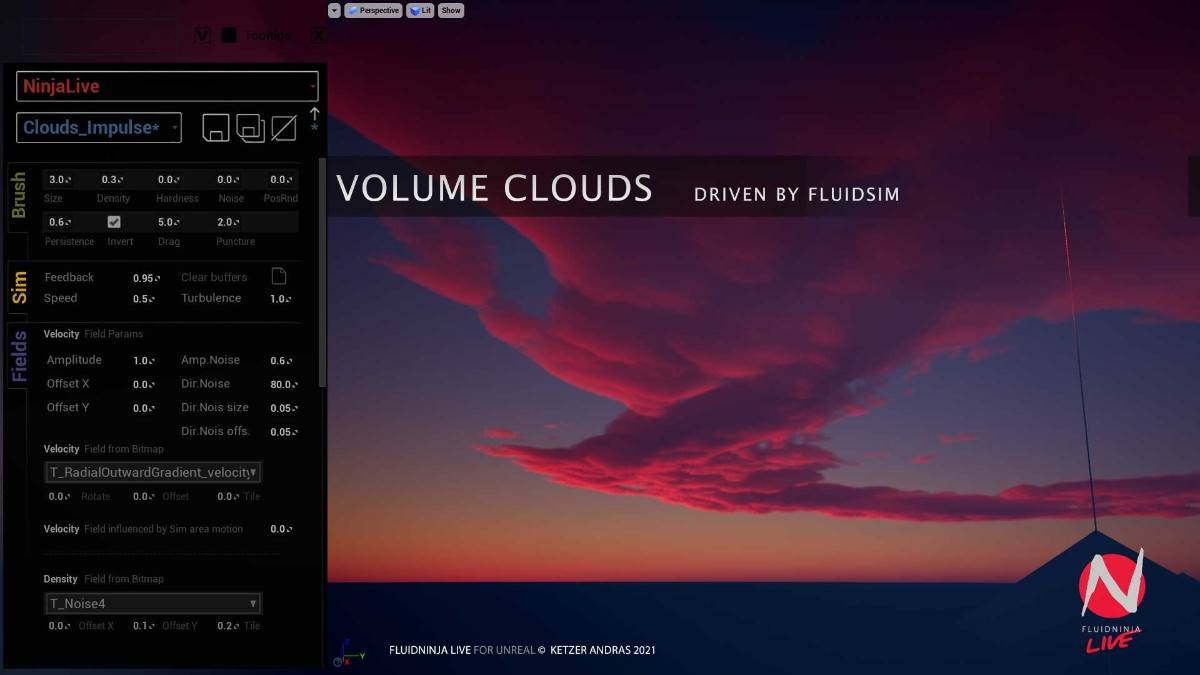Open T_RadialOutwardGradient_velocity bitmap dropdown
1200x675 pixels.
click(x=154, y=472)
